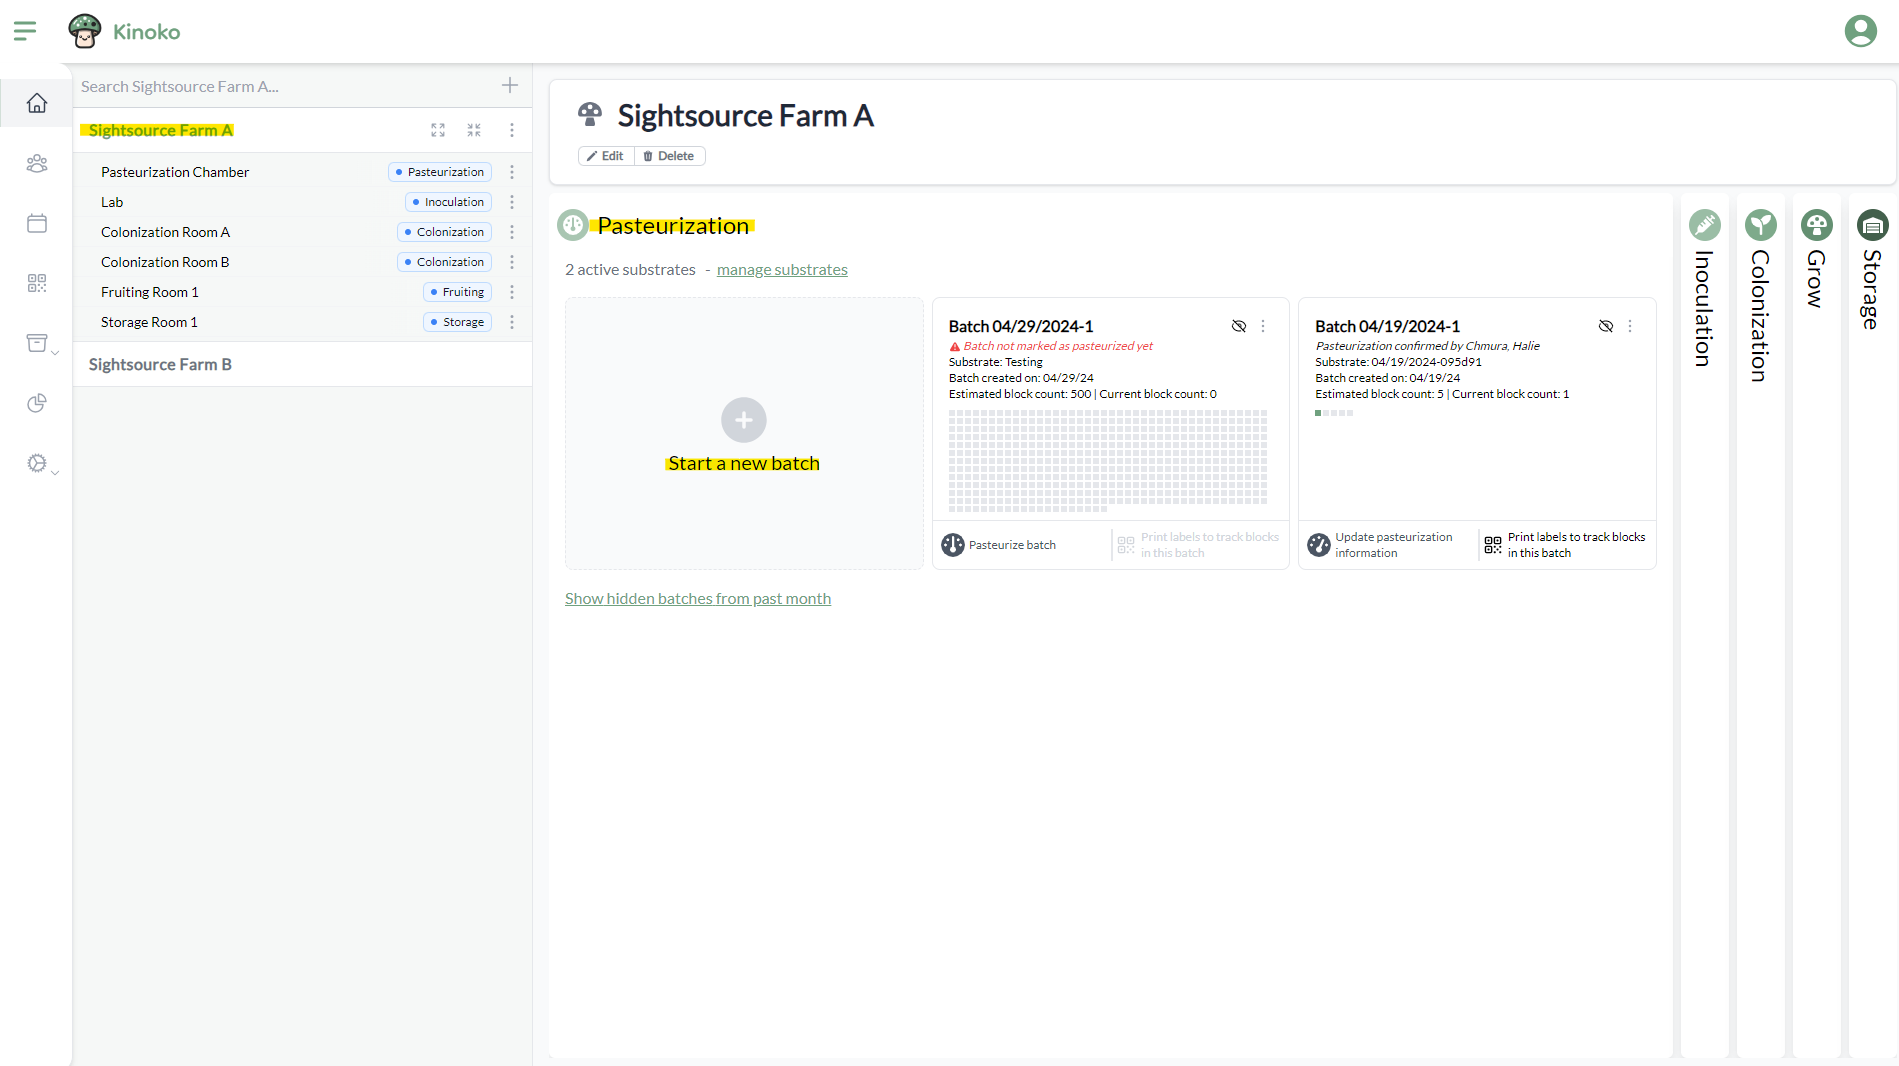Expand the inventory box sidebar menu

pyautogui.click(x=40, y=344)
